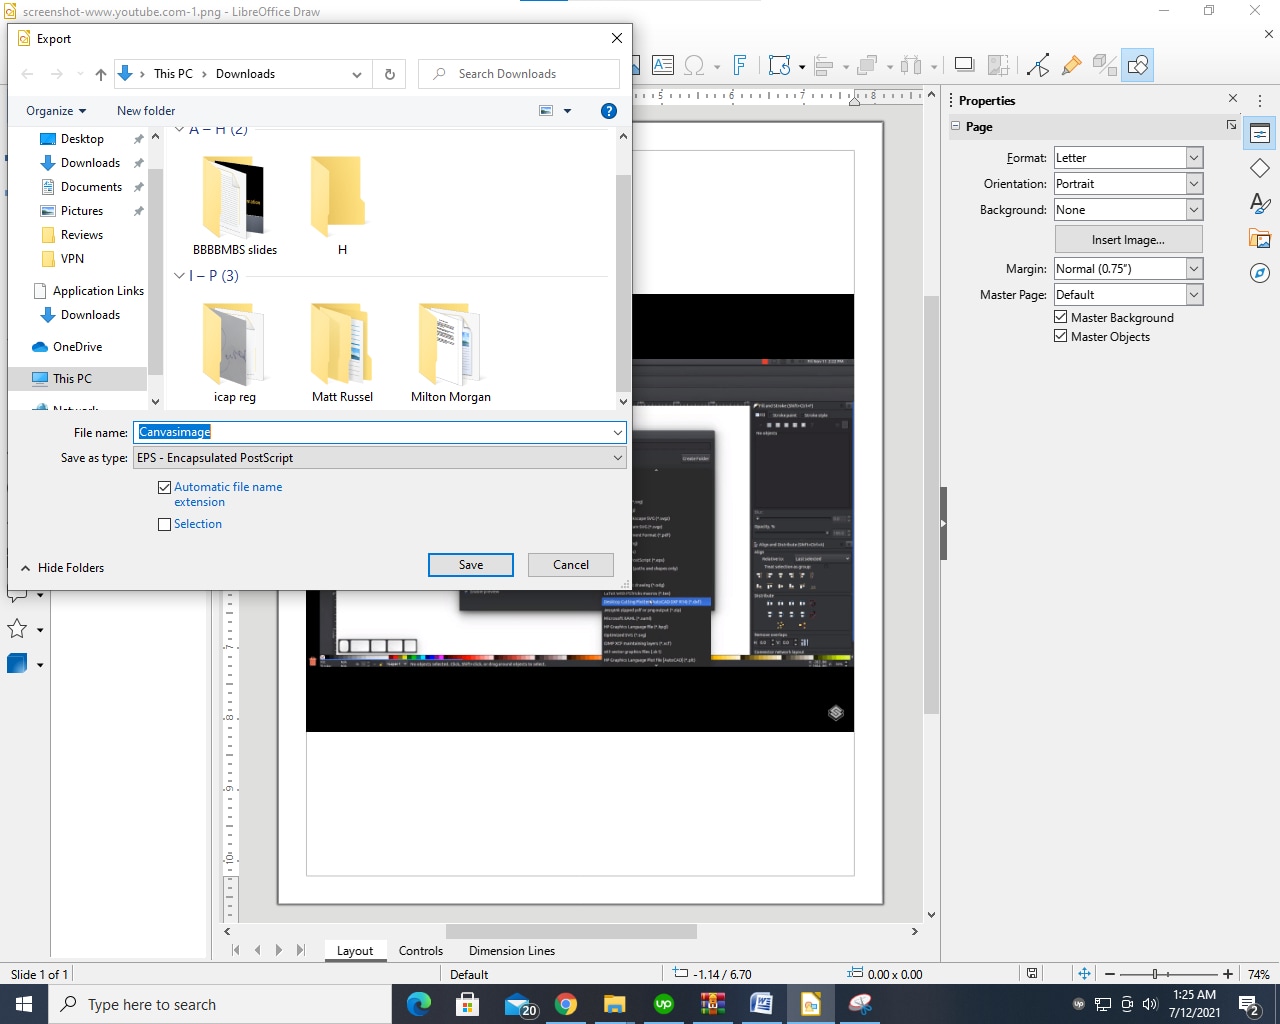1280x1024 pixels.
Task: Enable the Selection checkbox
Action: [165, 525]
